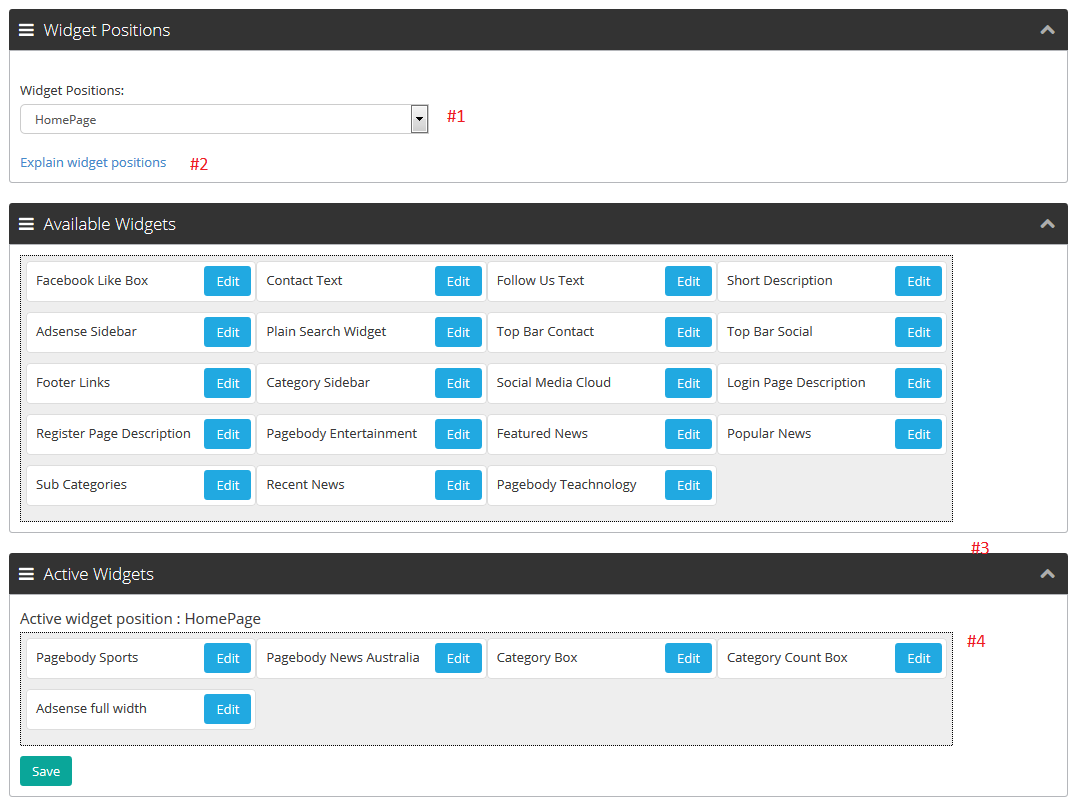Click hamburger icon in Active Widgets header
Screen dimensions: 1077x806
pos(27,574)
